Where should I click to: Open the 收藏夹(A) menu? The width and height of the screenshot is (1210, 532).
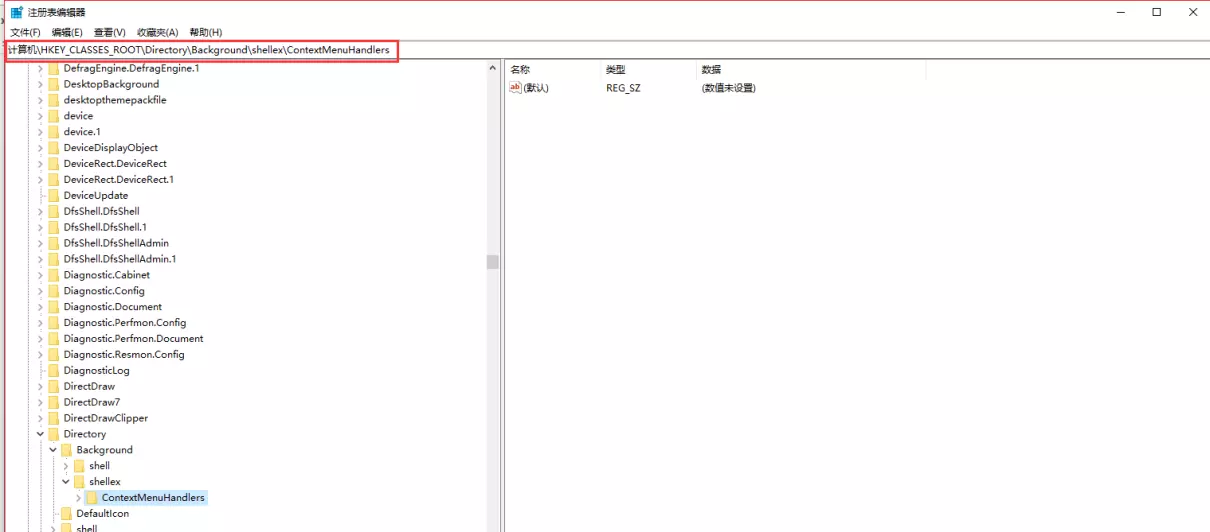pyautogui.click(x=157, y=33)
